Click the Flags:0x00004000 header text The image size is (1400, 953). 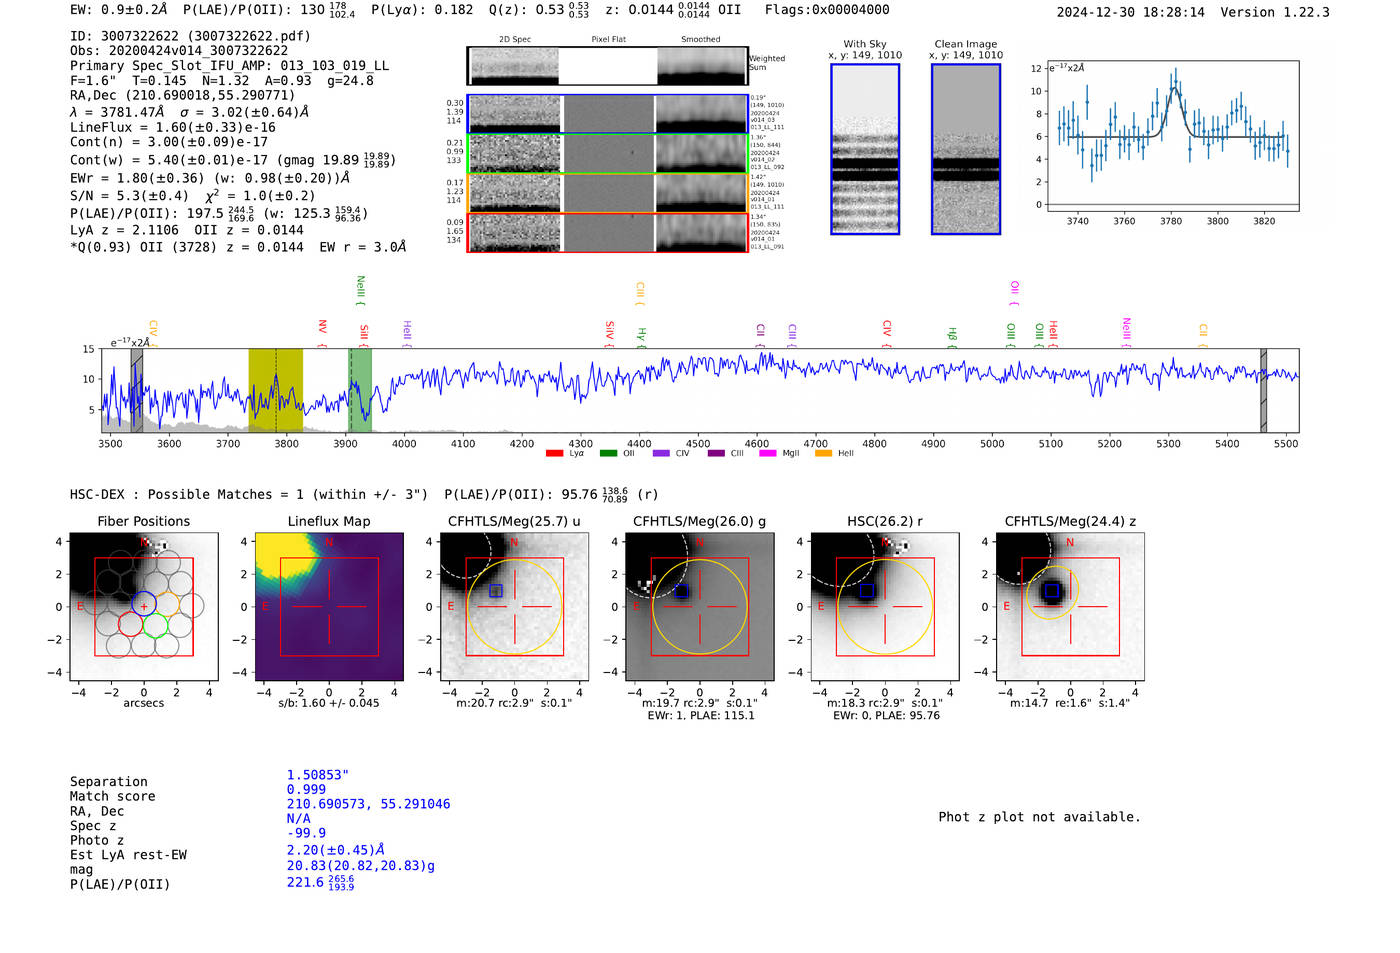pyautogui.click(x=827, y=10)
